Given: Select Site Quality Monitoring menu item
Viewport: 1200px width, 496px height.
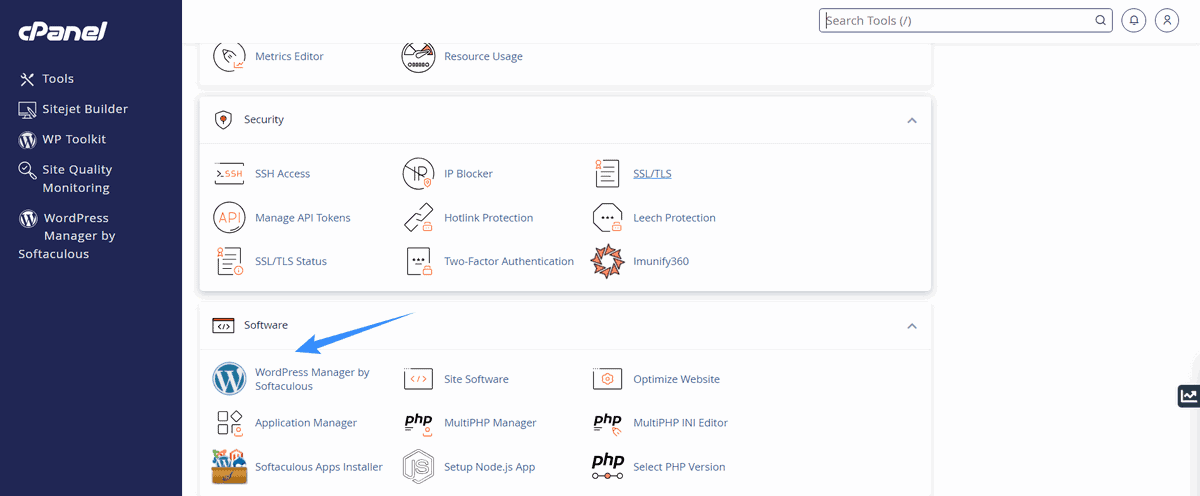Looking at the screenshot, I should click(77, 179).
